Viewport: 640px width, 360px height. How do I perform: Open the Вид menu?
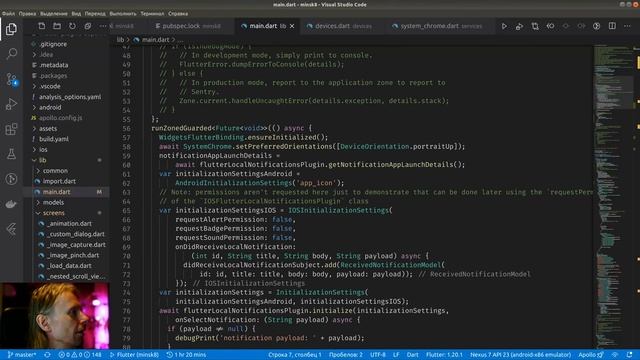pos(76,13)
